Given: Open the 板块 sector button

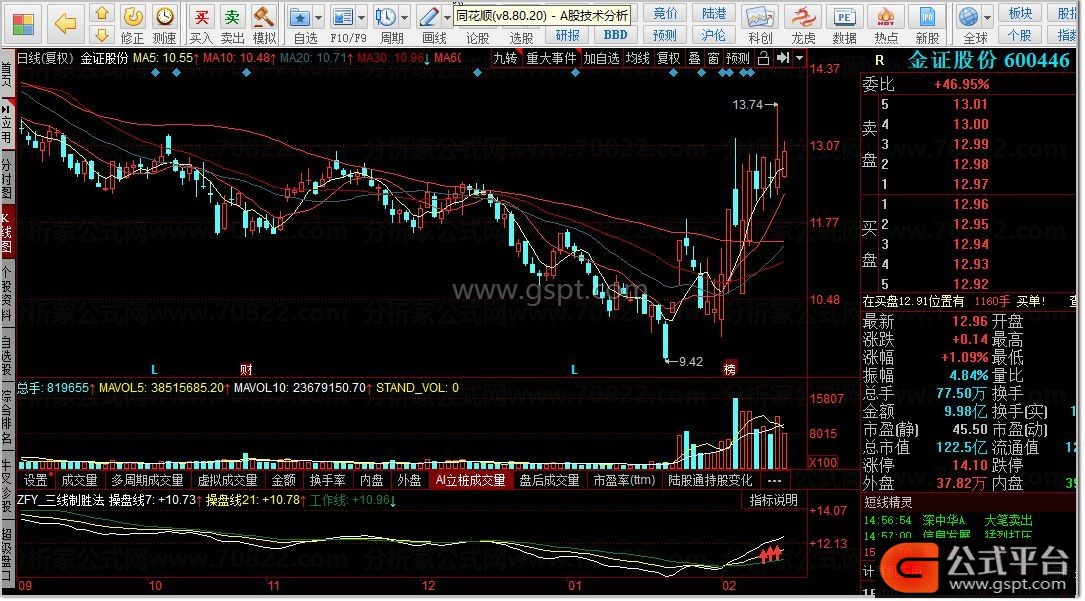Looking at the screenshot, I should point(1020,13).
